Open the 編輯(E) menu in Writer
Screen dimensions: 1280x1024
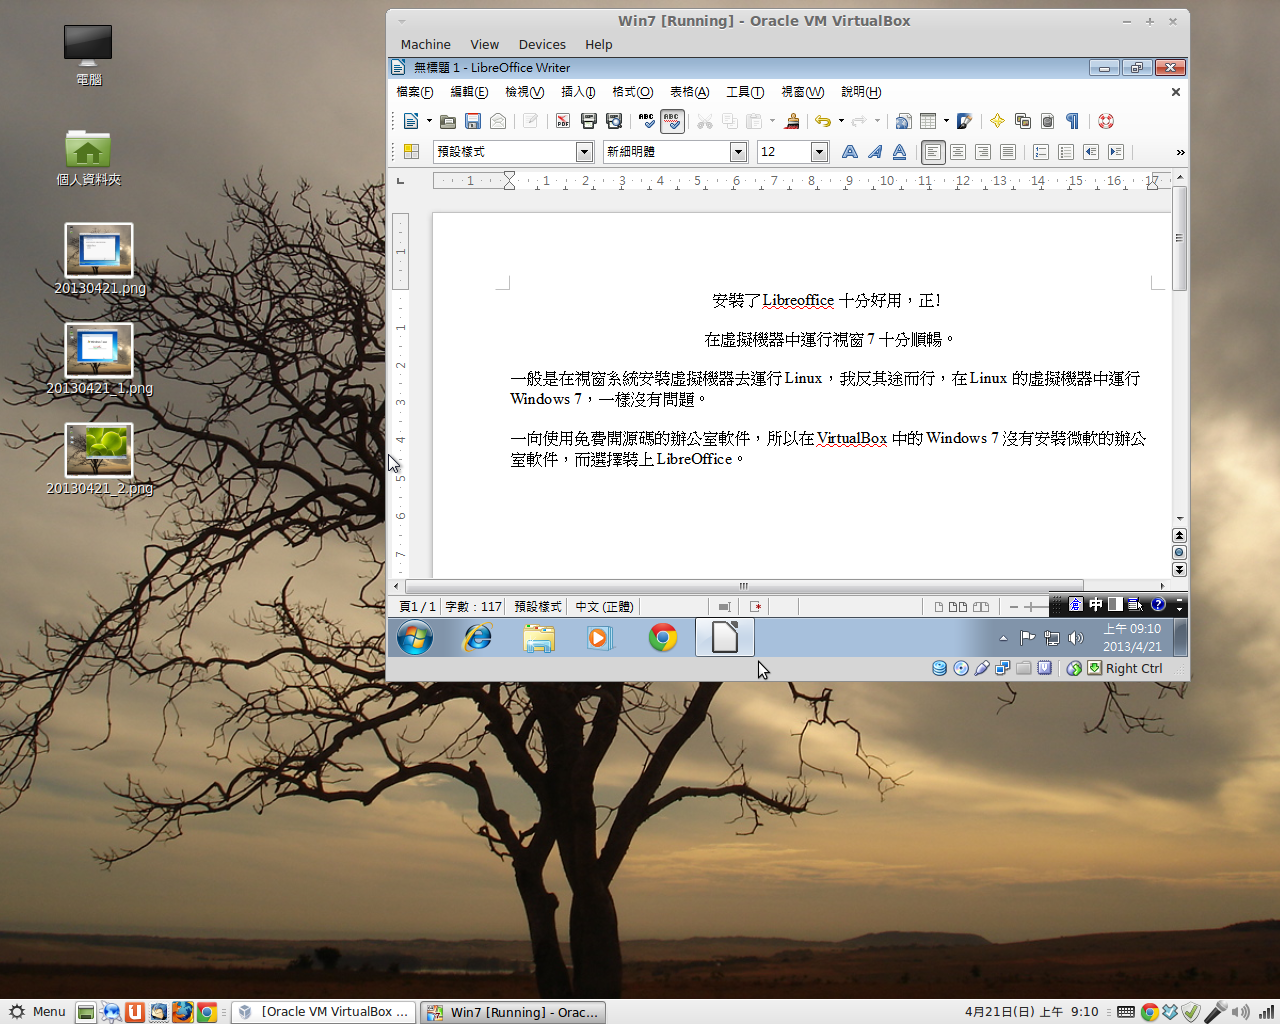[469, 92]
